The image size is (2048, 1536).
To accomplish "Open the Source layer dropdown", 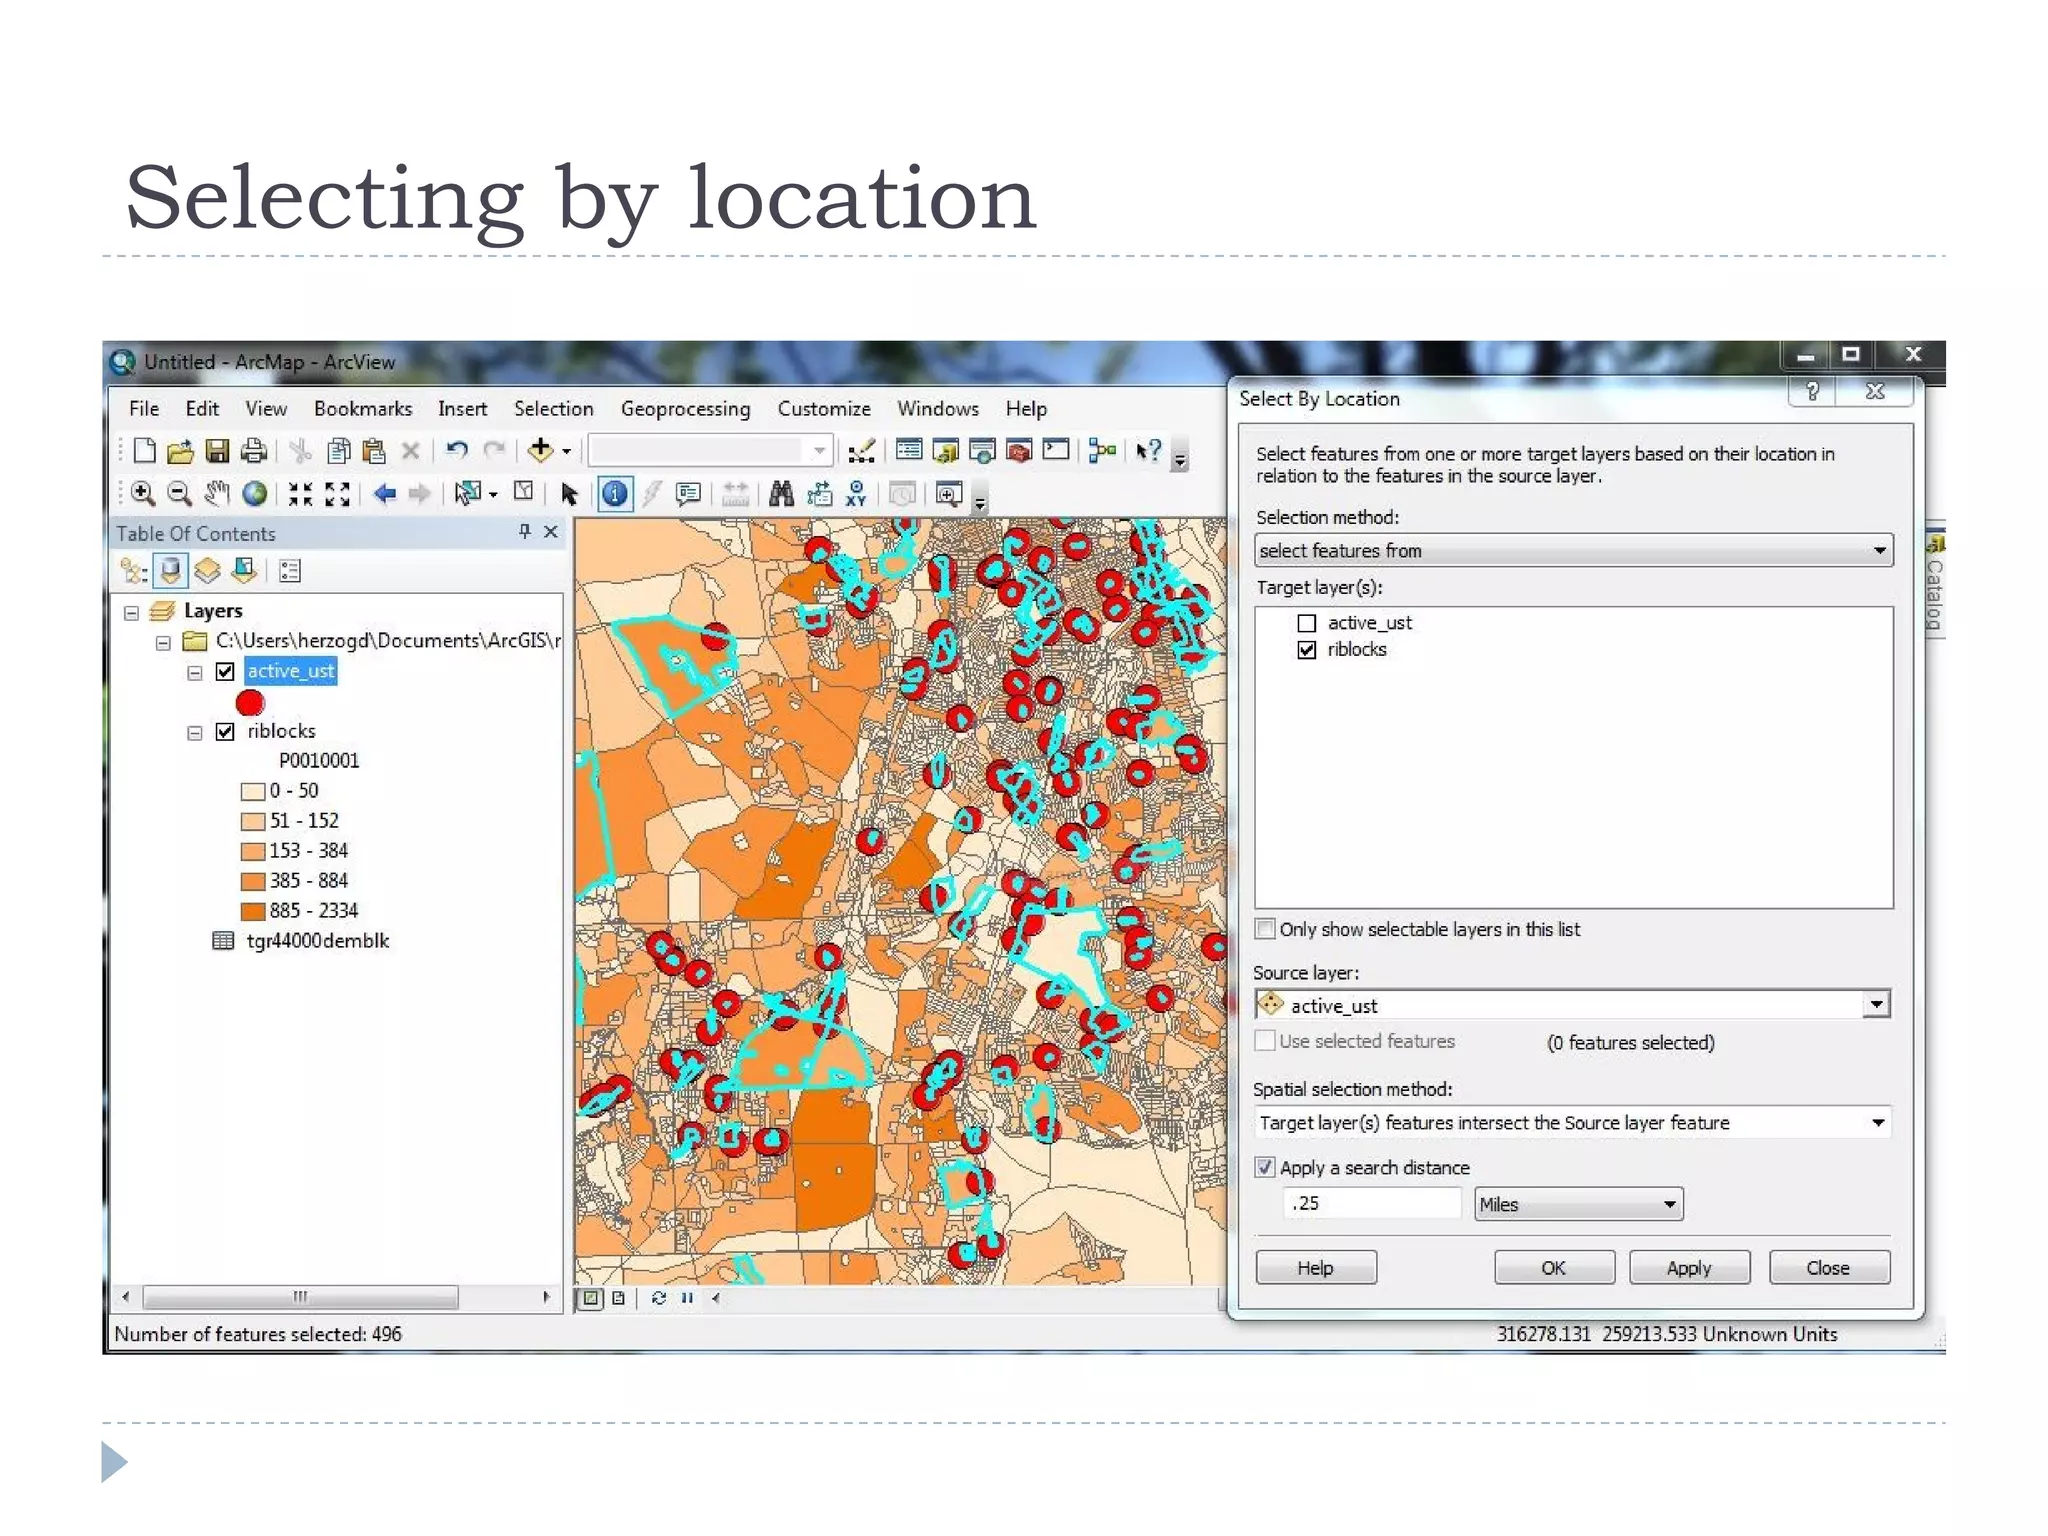I will (1573, 1005).
